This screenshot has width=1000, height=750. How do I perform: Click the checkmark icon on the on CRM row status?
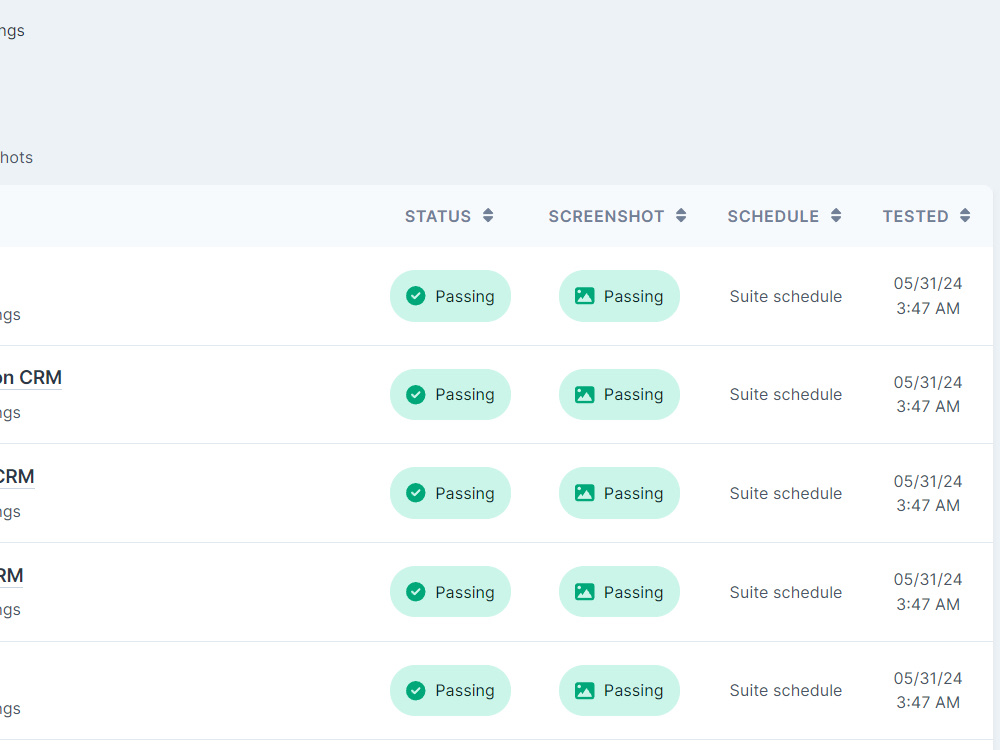click(x=415, y=394)
